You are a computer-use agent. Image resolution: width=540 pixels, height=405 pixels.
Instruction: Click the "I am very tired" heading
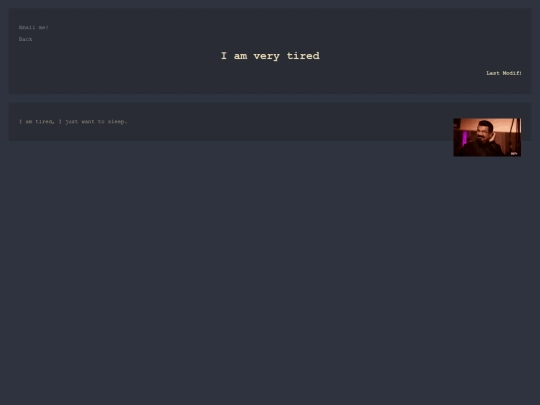tap(270, 56)
